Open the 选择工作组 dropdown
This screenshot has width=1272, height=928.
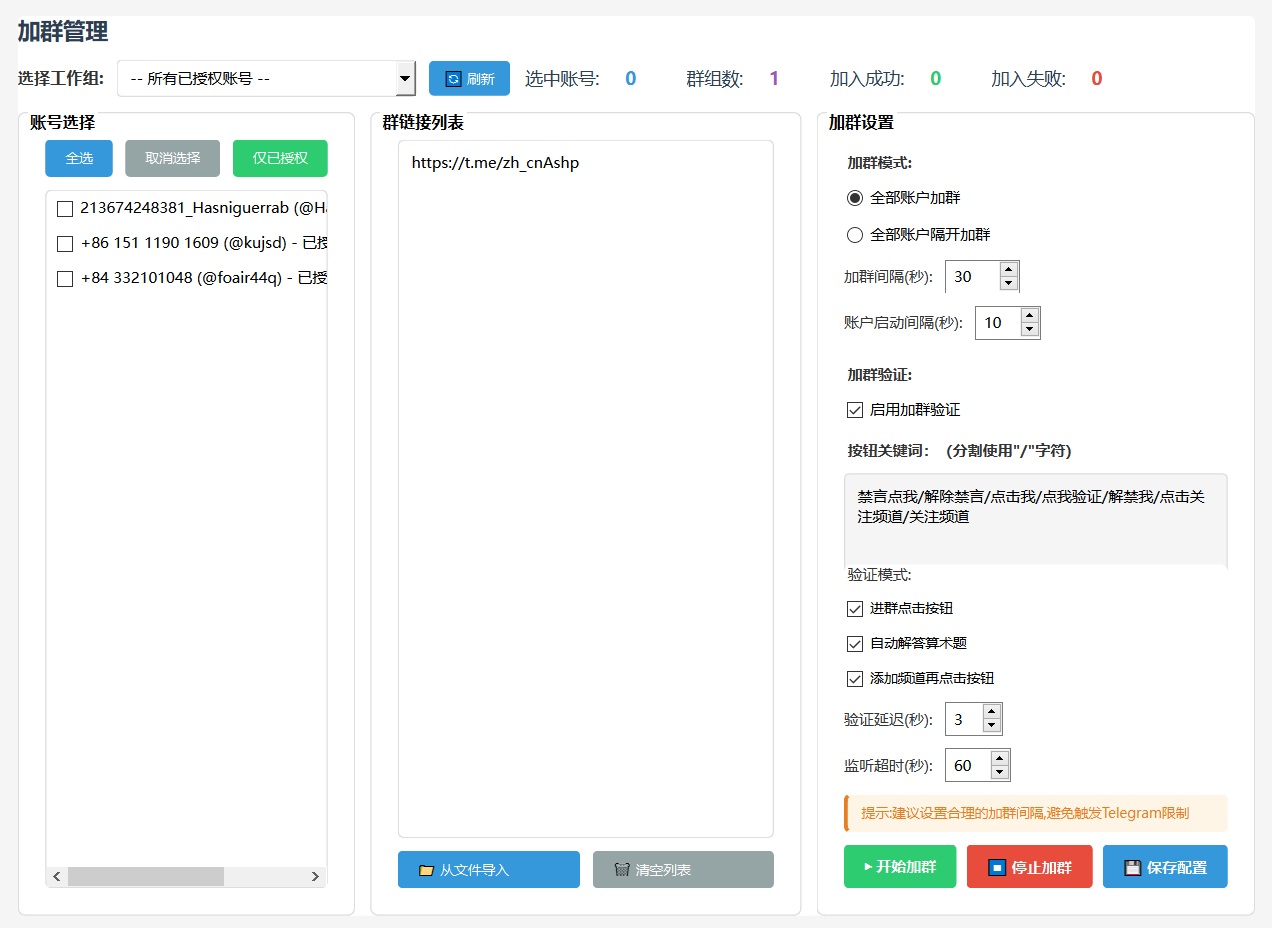click(x=266, y=78)
